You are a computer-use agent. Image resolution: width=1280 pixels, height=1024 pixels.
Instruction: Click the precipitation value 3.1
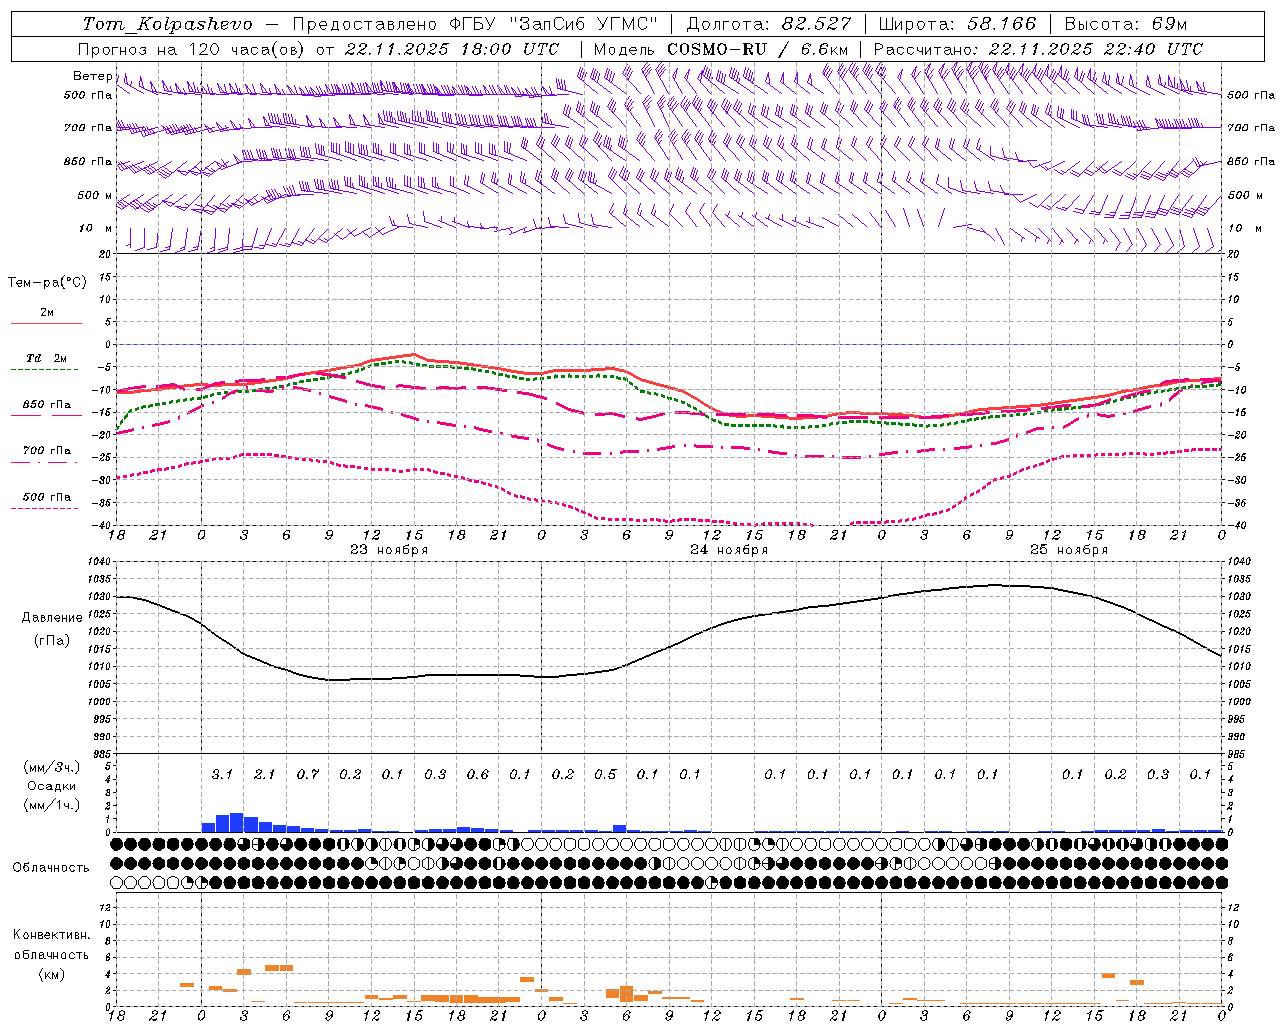222,775
